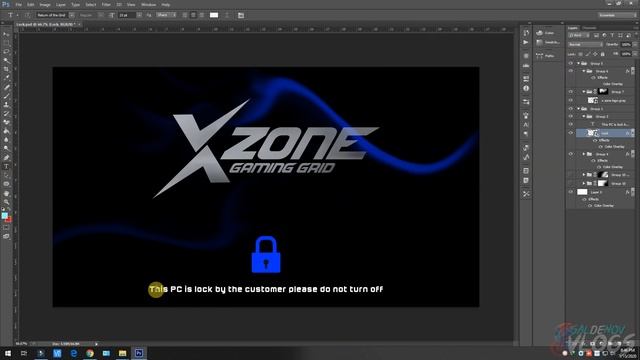This screenshot has height=360, width=640.
Task: Select the Pen tool
Action: click(x=7, y=158)
